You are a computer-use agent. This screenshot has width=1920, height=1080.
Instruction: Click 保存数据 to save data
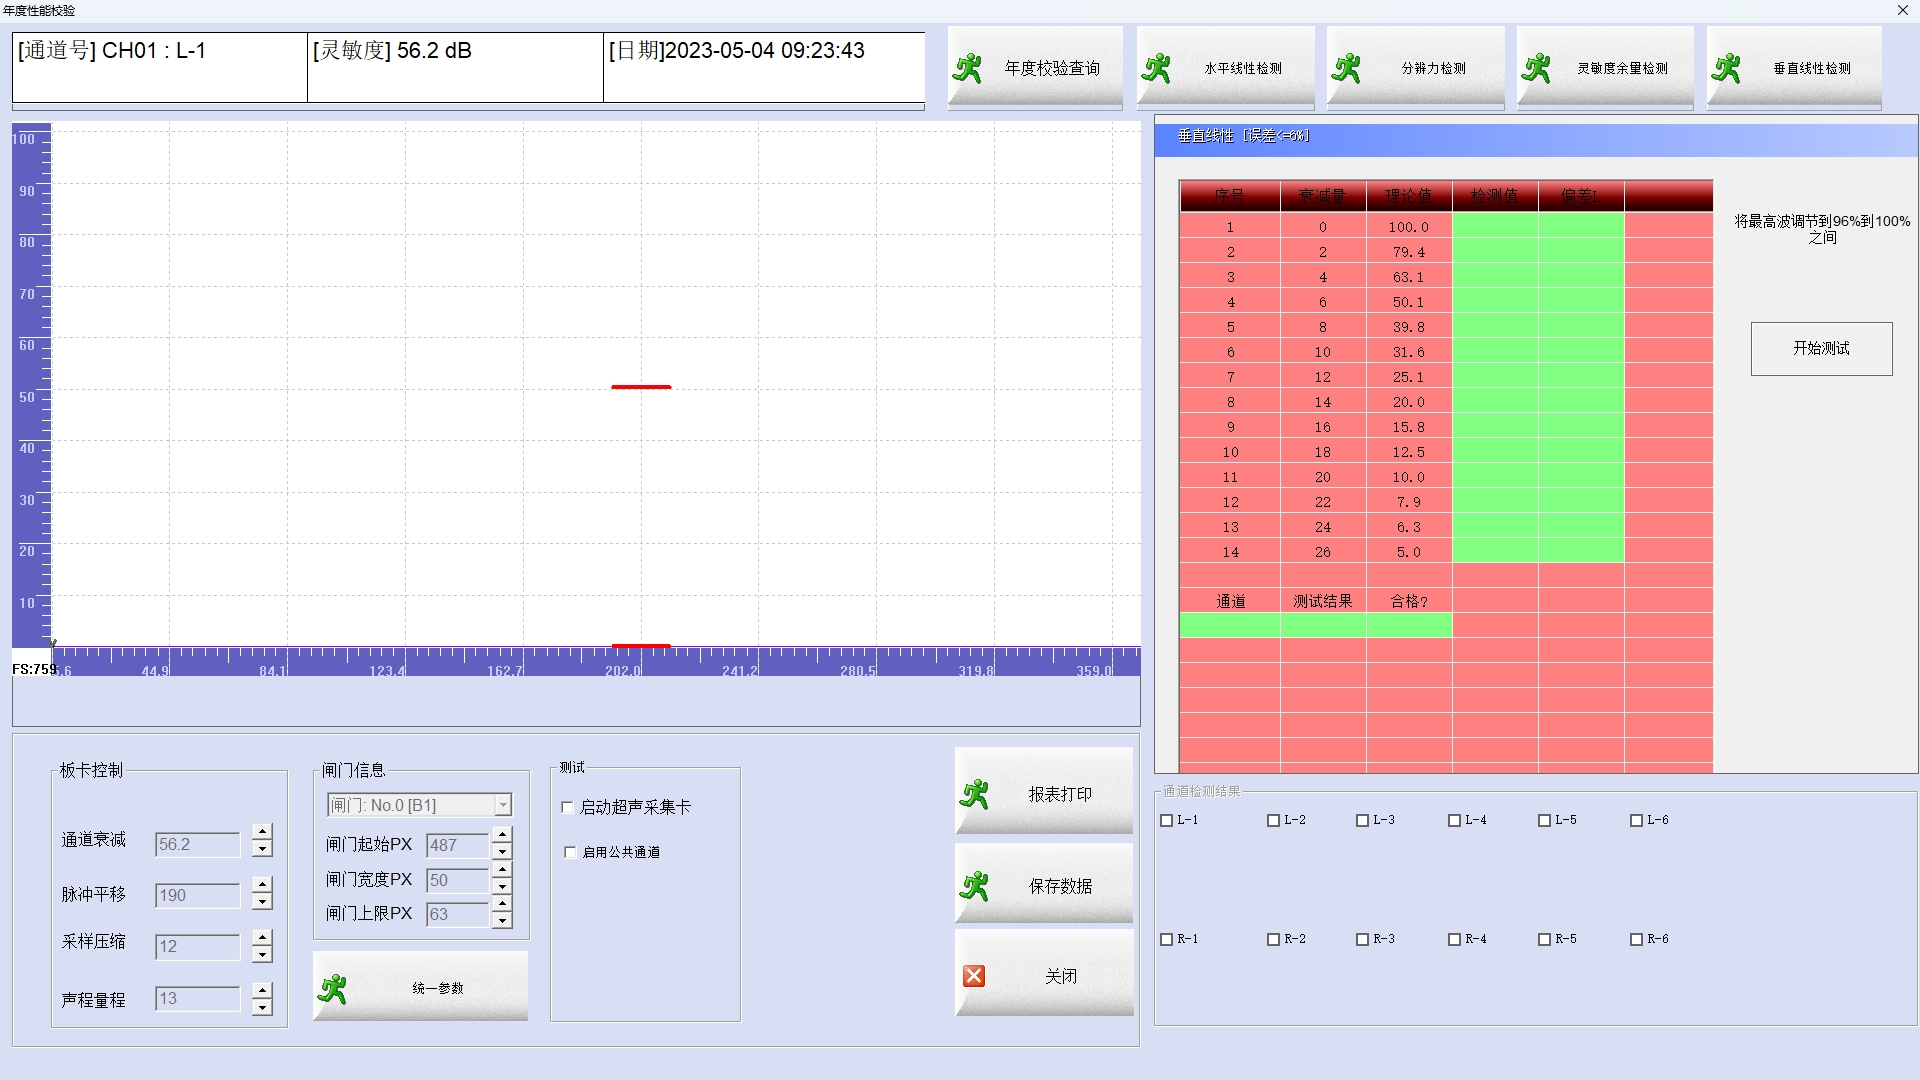click(1044, 883)
